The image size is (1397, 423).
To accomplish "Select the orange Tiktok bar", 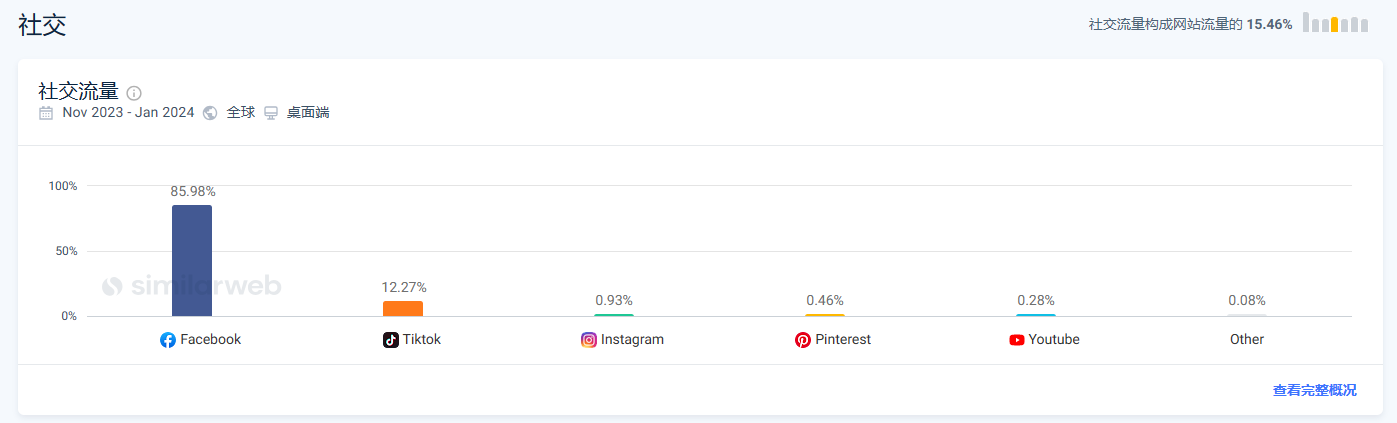I will (x=403, y=309).
